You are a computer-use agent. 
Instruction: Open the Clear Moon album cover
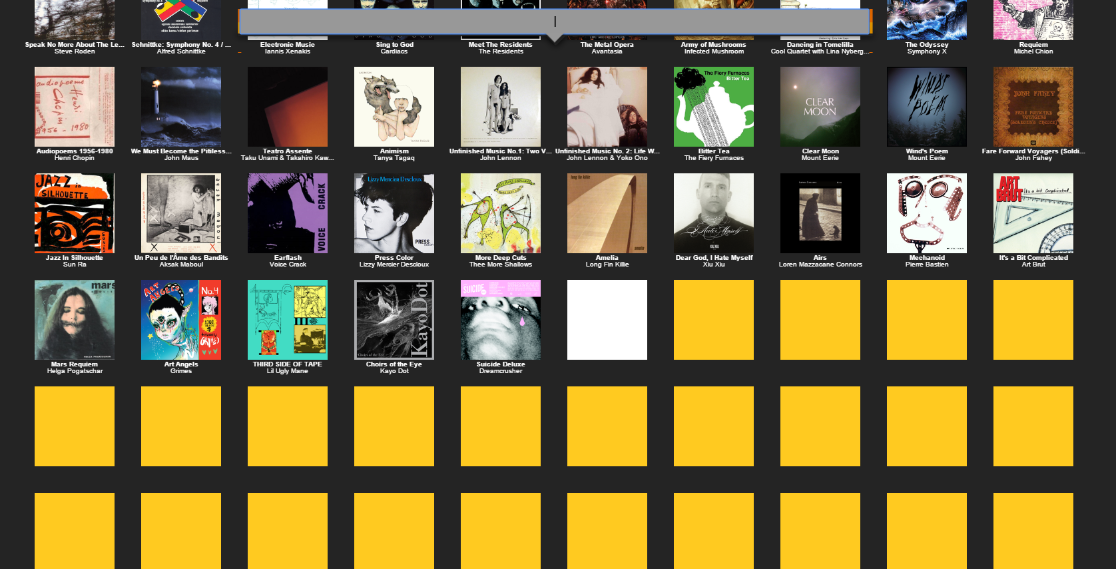tap(820, 107)
